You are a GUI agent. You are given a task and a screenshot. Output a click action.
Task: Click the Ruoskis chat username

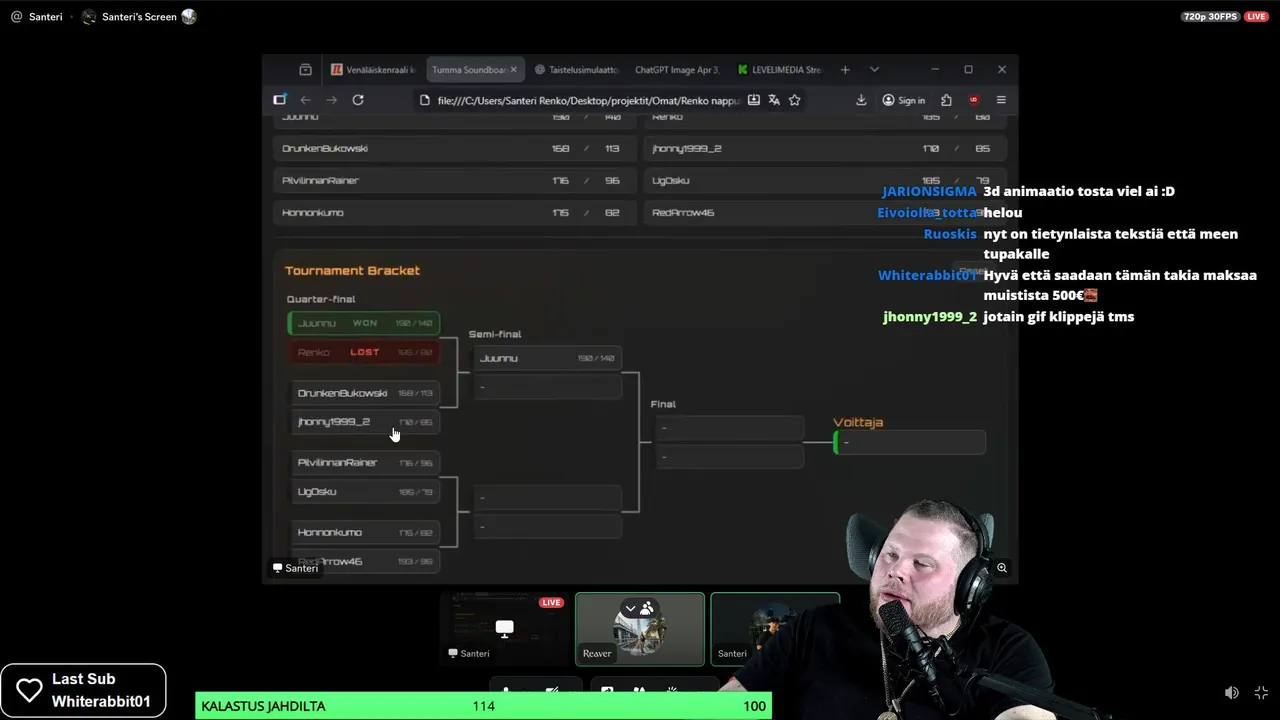tap(950, 234)
